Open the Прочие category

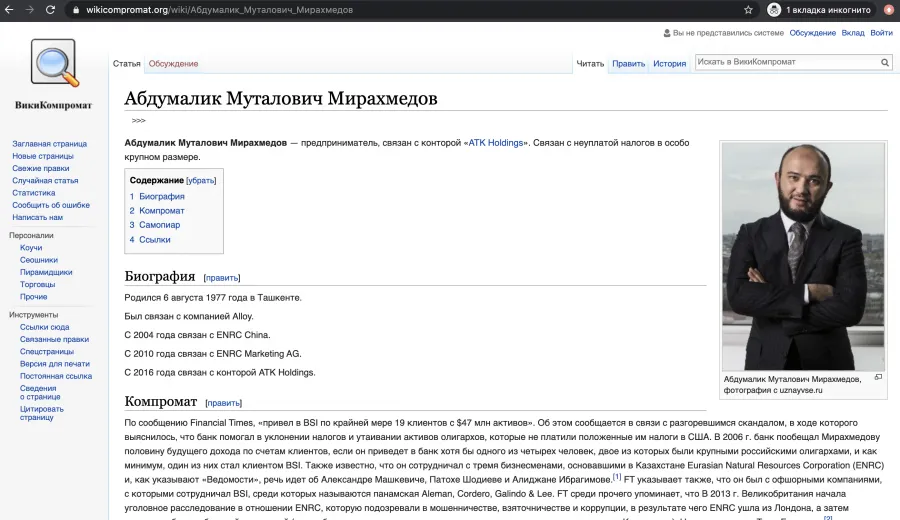tap(33, 297)
